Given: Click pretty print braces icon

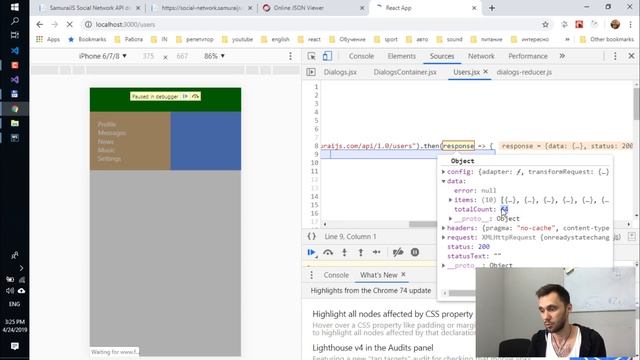Looking at the screenshot, I should (311, 236).
